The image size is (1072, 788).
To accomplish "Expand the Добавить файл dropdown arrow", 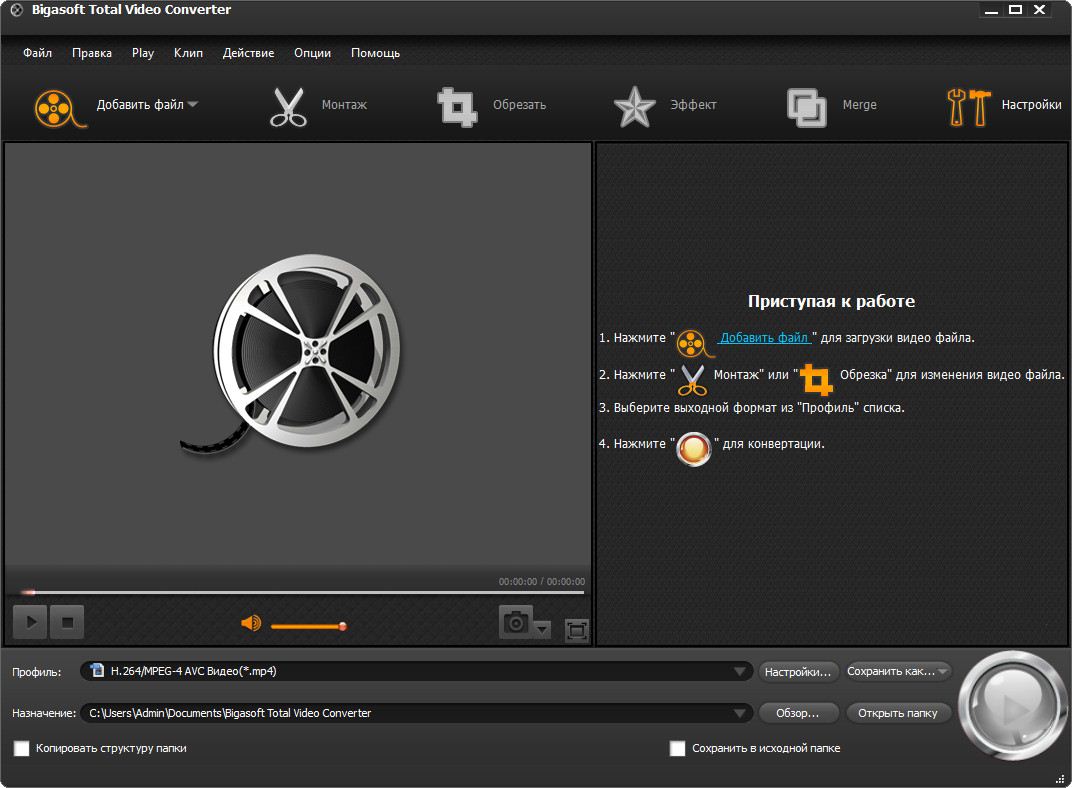I will tap(193, 104).
